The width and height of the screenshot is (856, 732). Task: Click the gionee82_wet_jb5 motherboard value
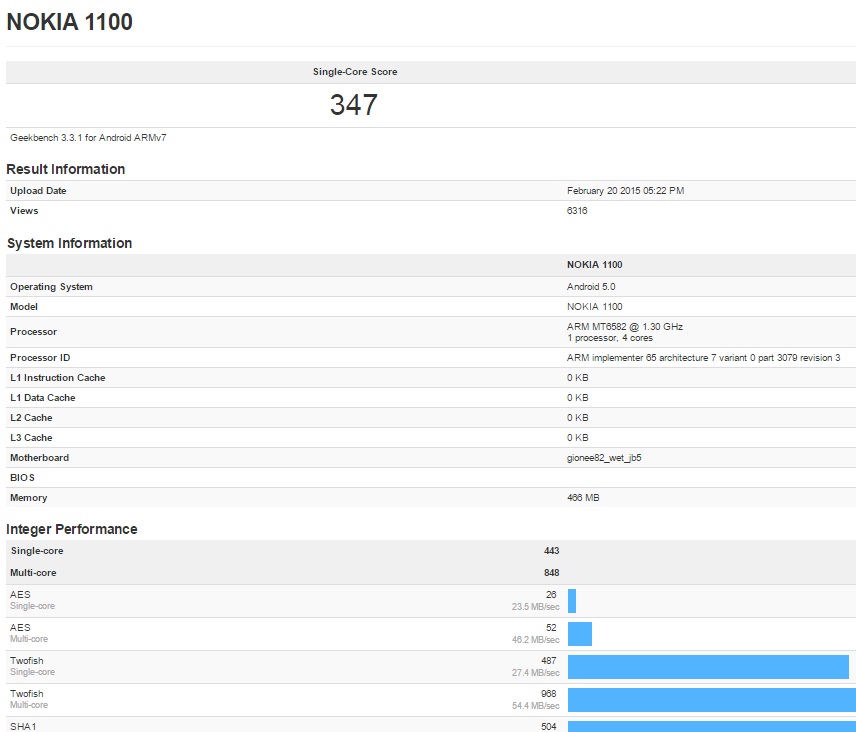[604, 457]
